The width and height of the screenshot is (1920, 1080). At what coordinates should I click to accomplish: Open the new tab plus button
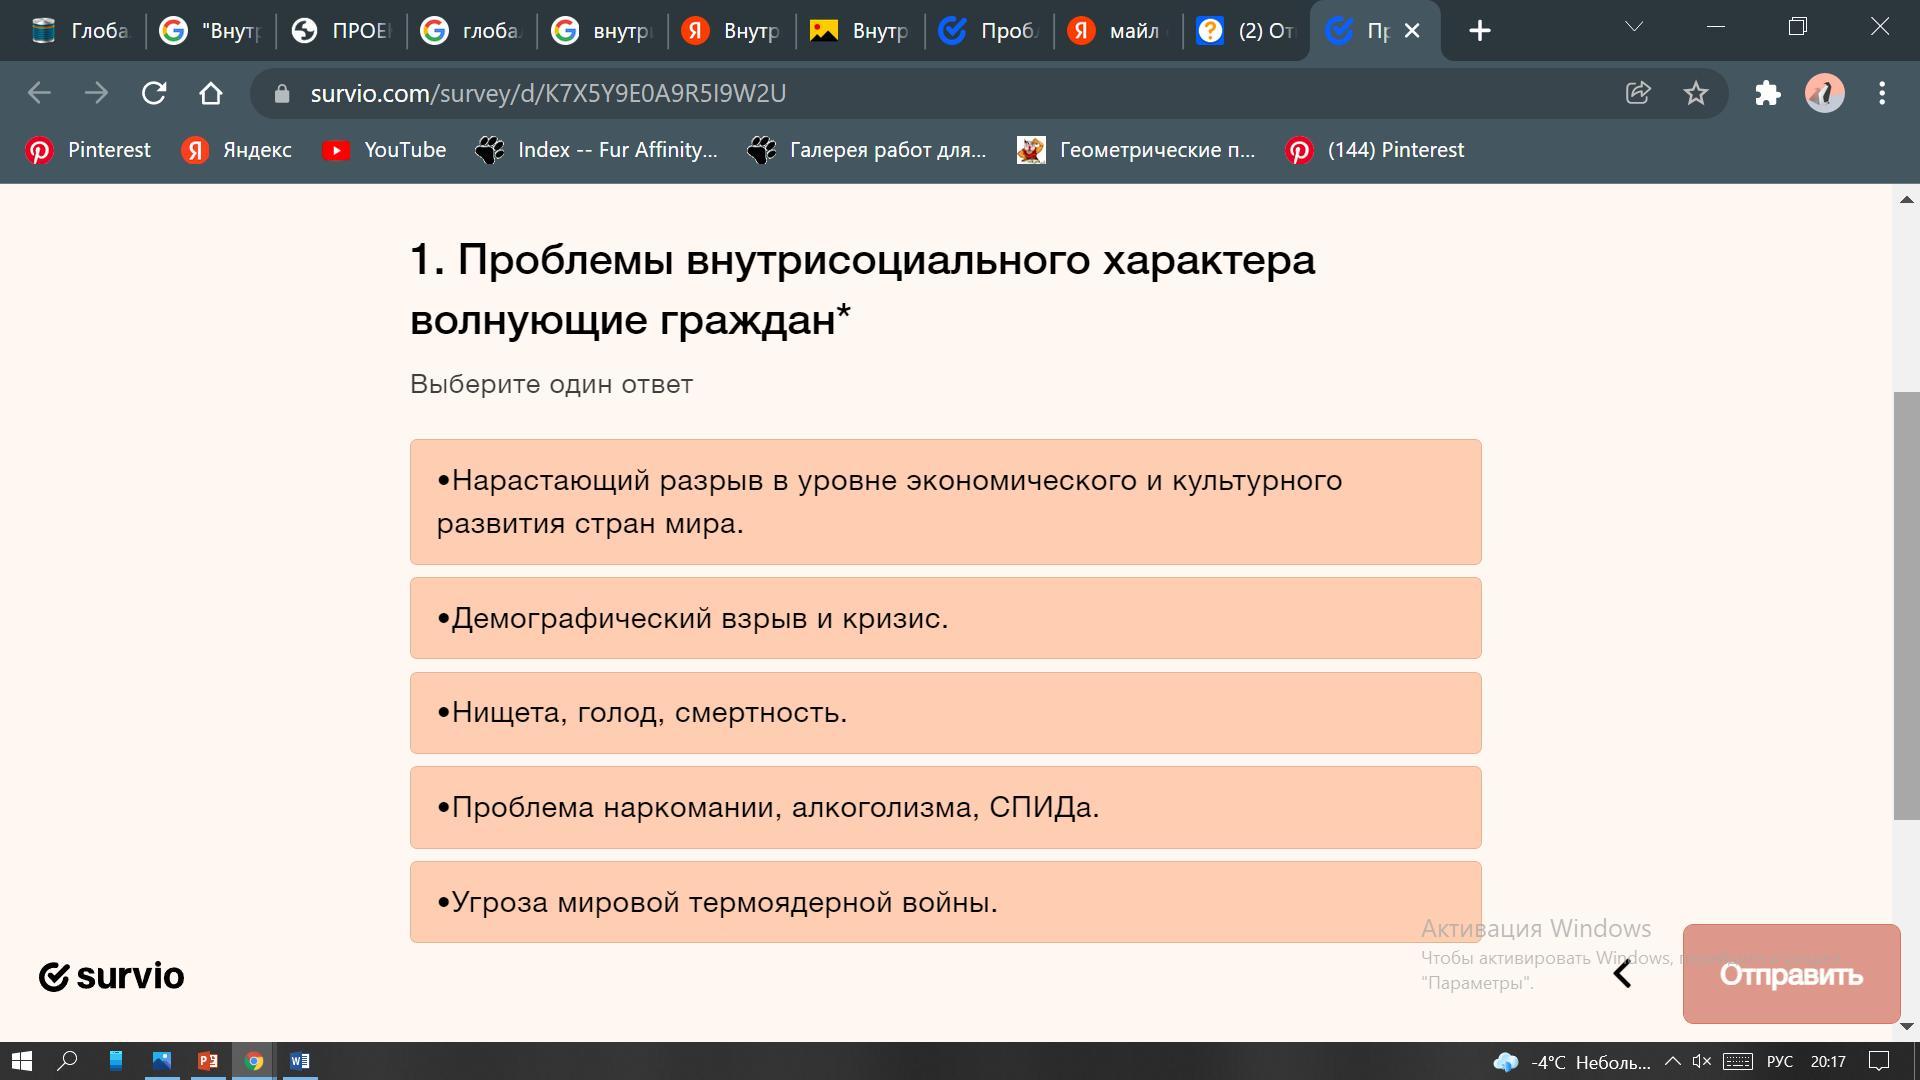[x=1480, y=31]
